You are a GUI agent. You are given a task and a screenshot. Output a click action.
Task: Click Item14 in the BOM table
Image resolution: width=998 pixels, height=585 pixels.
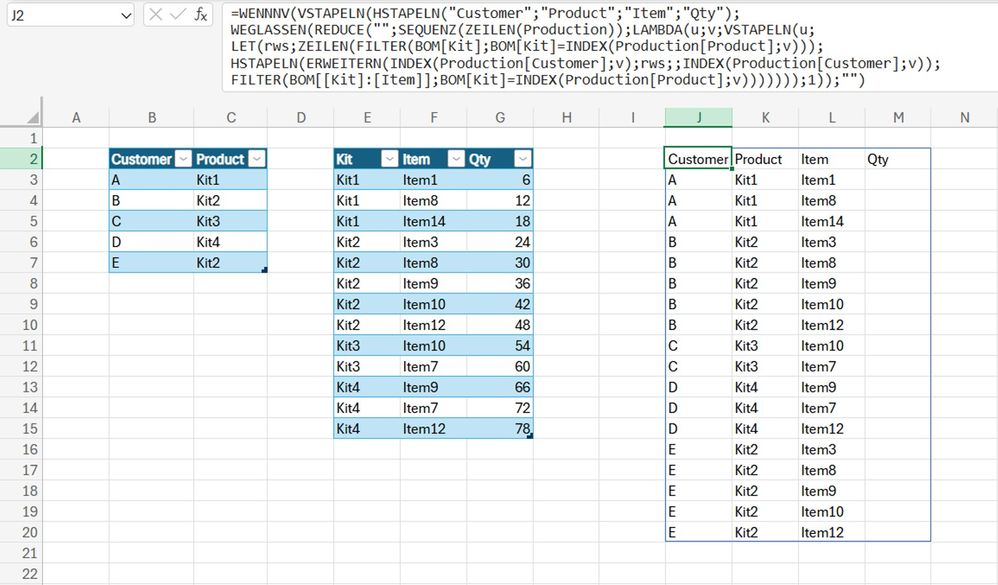click(x=433, y=221)
